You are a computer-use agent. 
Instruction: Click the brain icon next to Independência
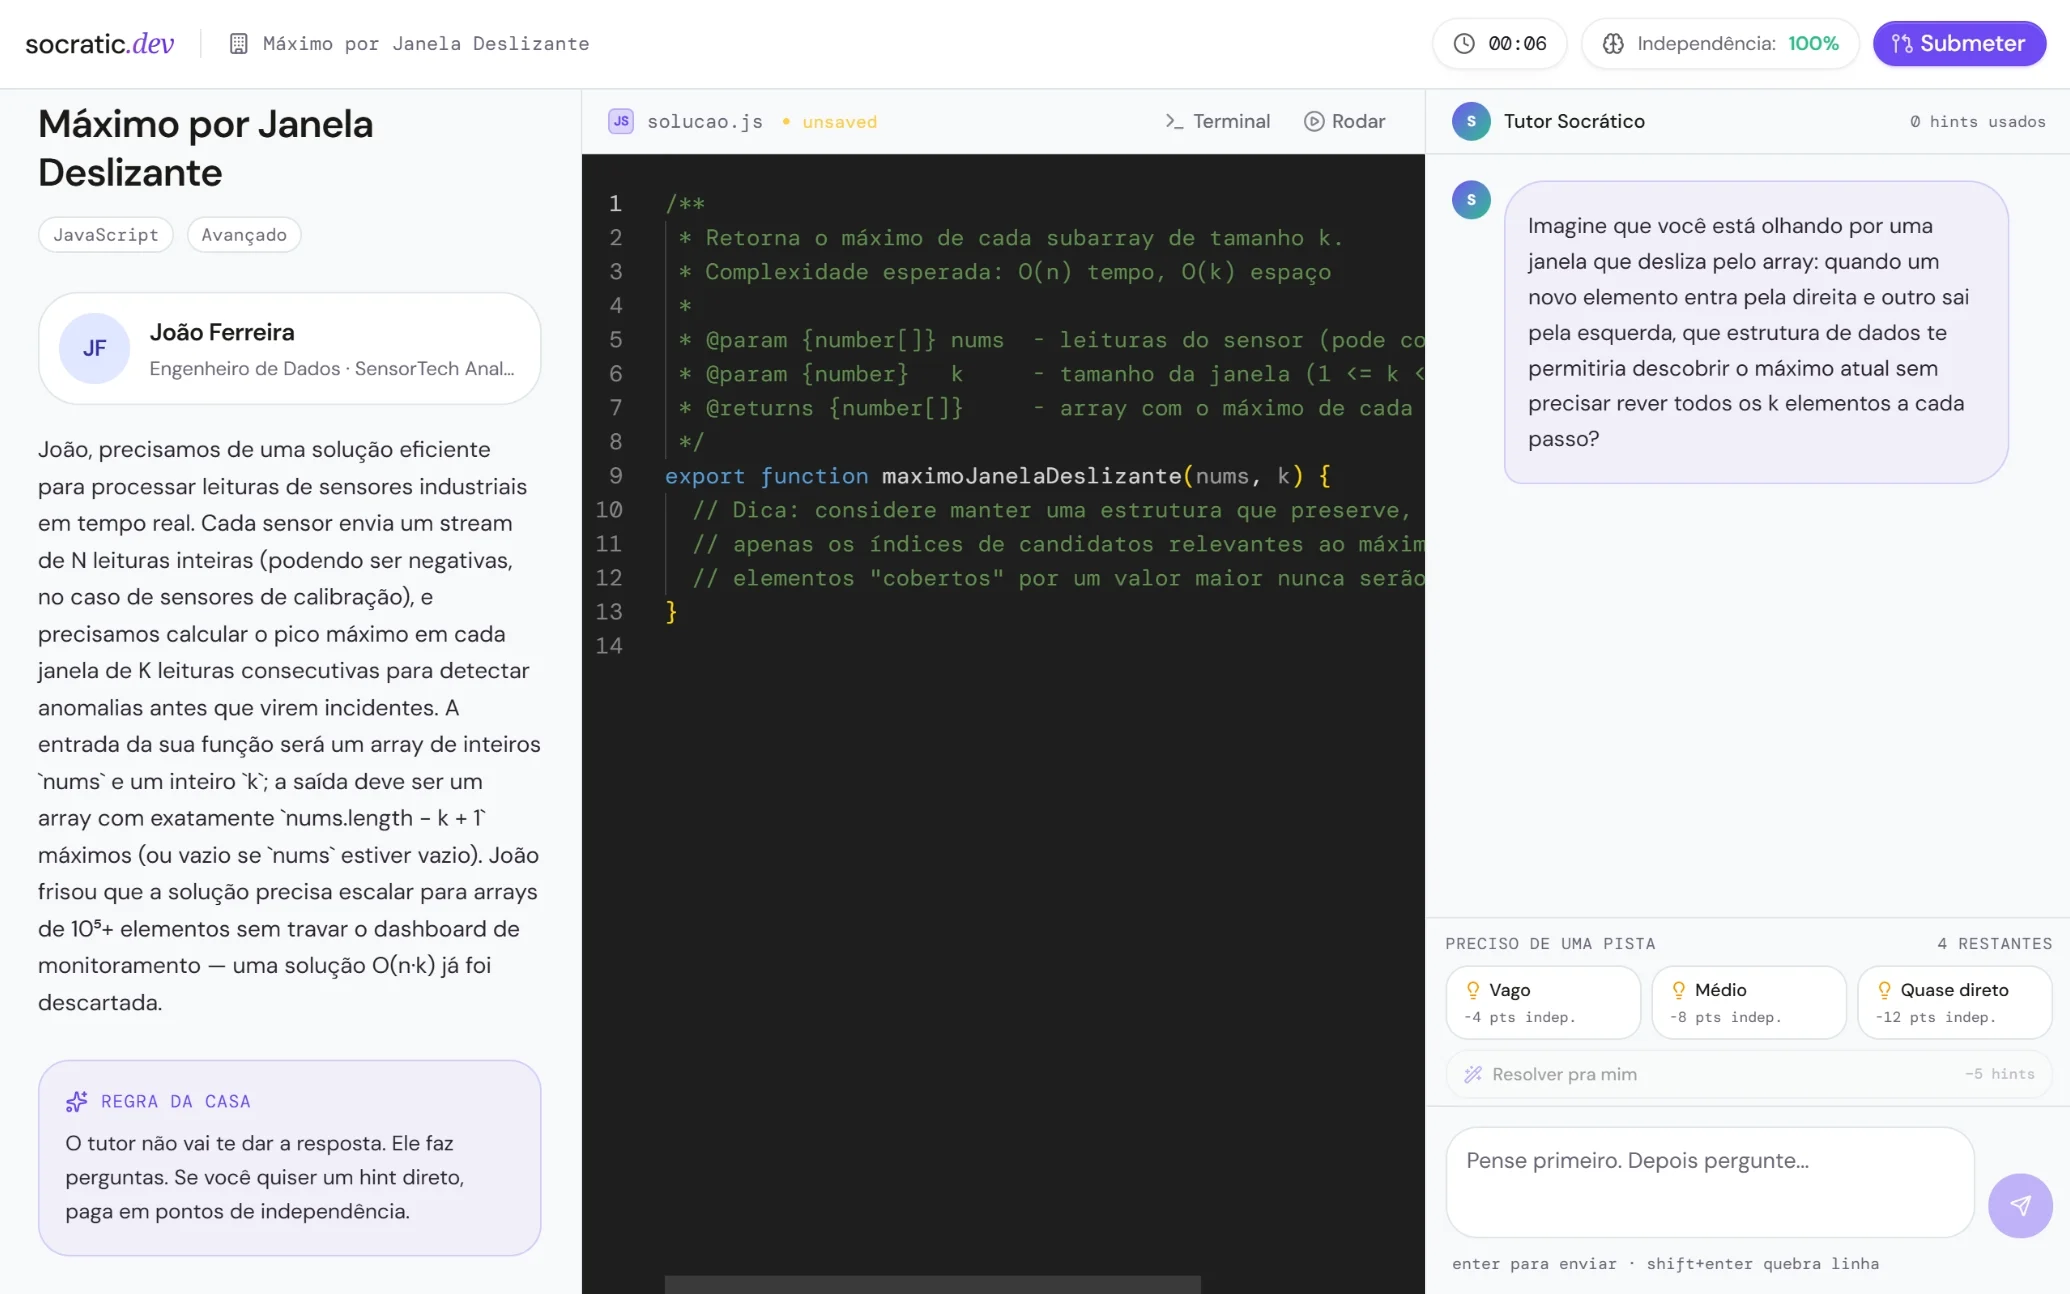click(x=1613, y=43)
